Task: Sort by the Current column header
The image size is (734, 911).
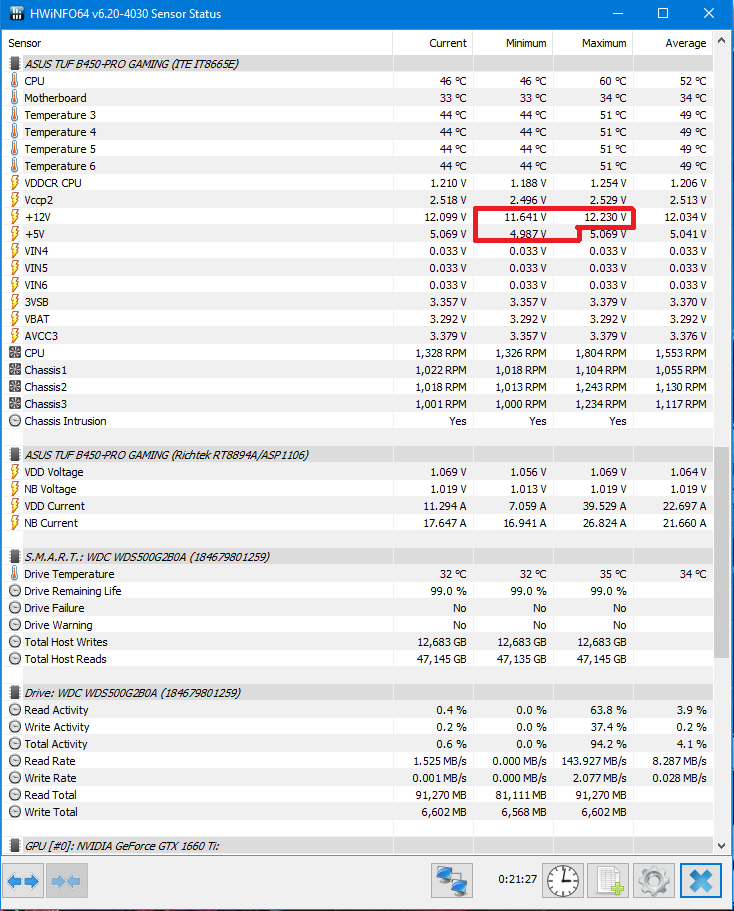Action: [447, 43]
